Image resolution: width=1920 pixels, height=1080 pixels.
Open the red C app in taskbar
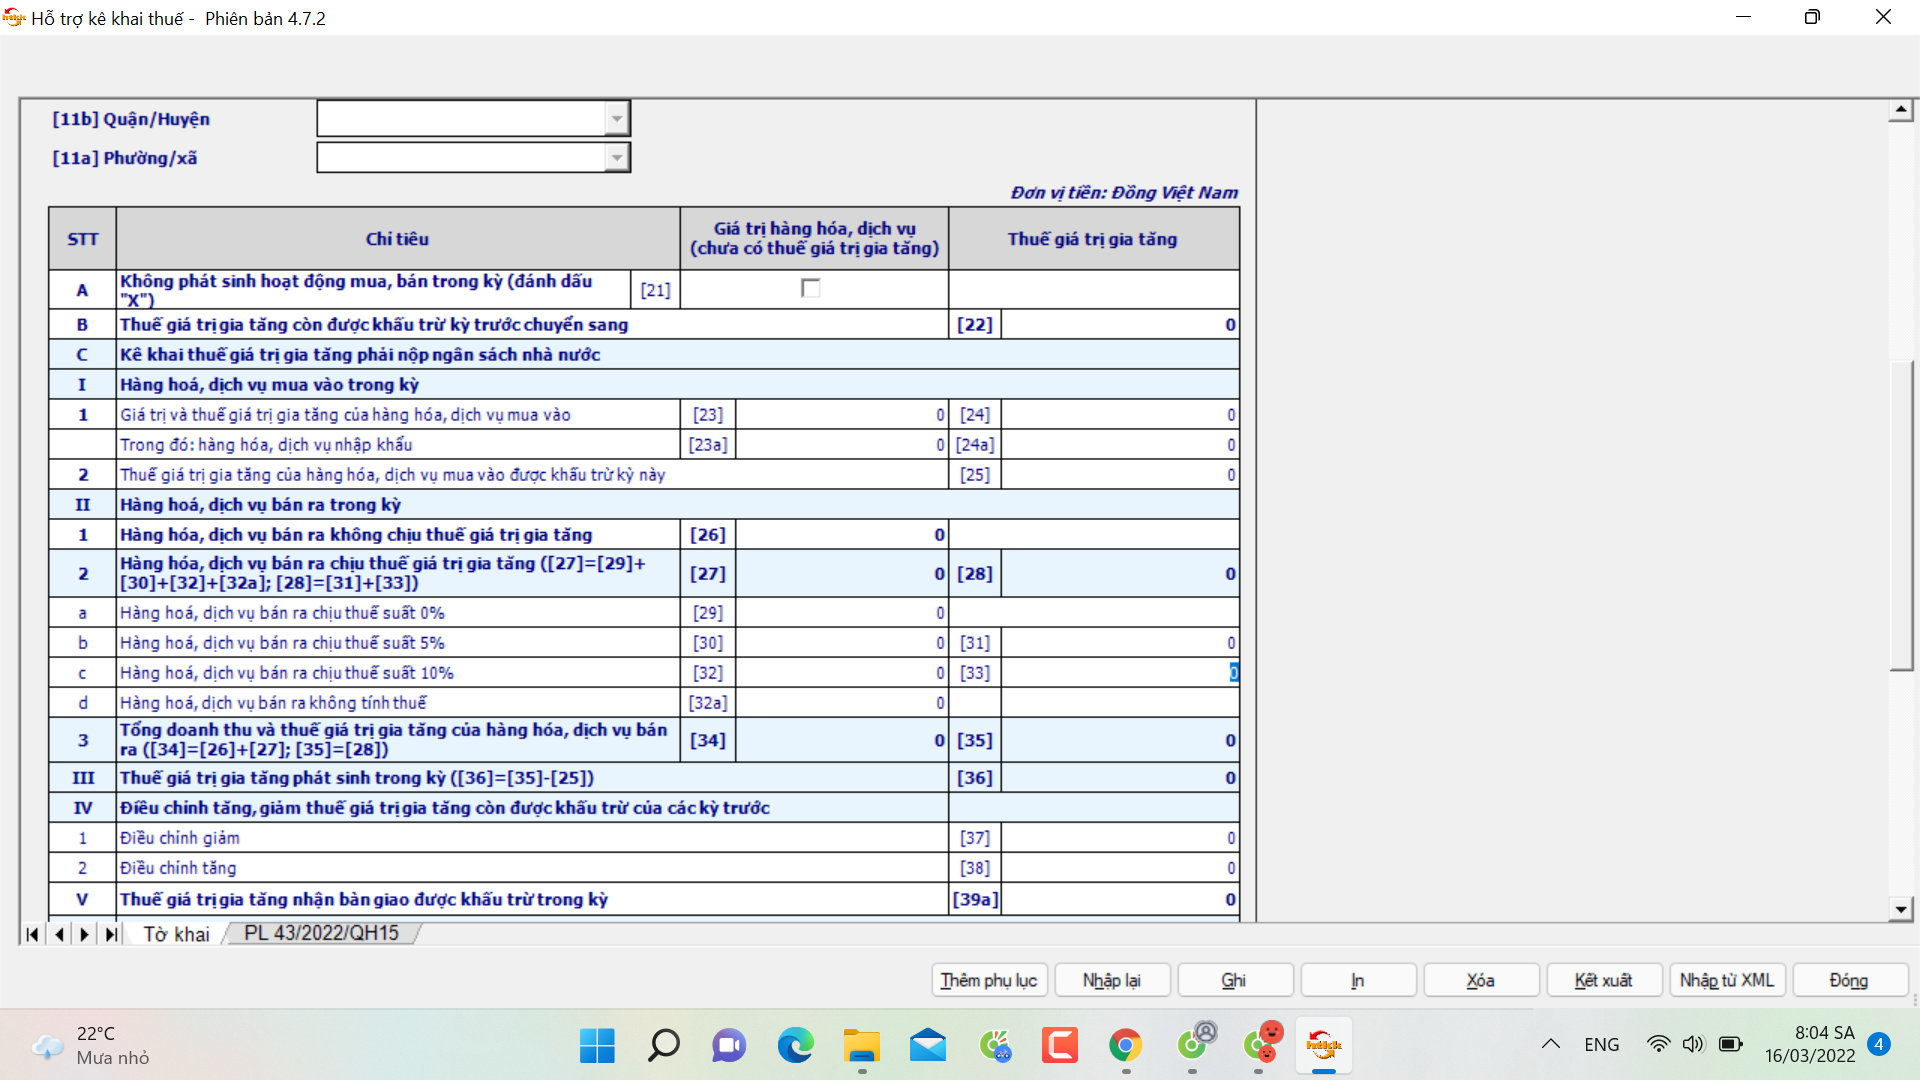1059,1046
